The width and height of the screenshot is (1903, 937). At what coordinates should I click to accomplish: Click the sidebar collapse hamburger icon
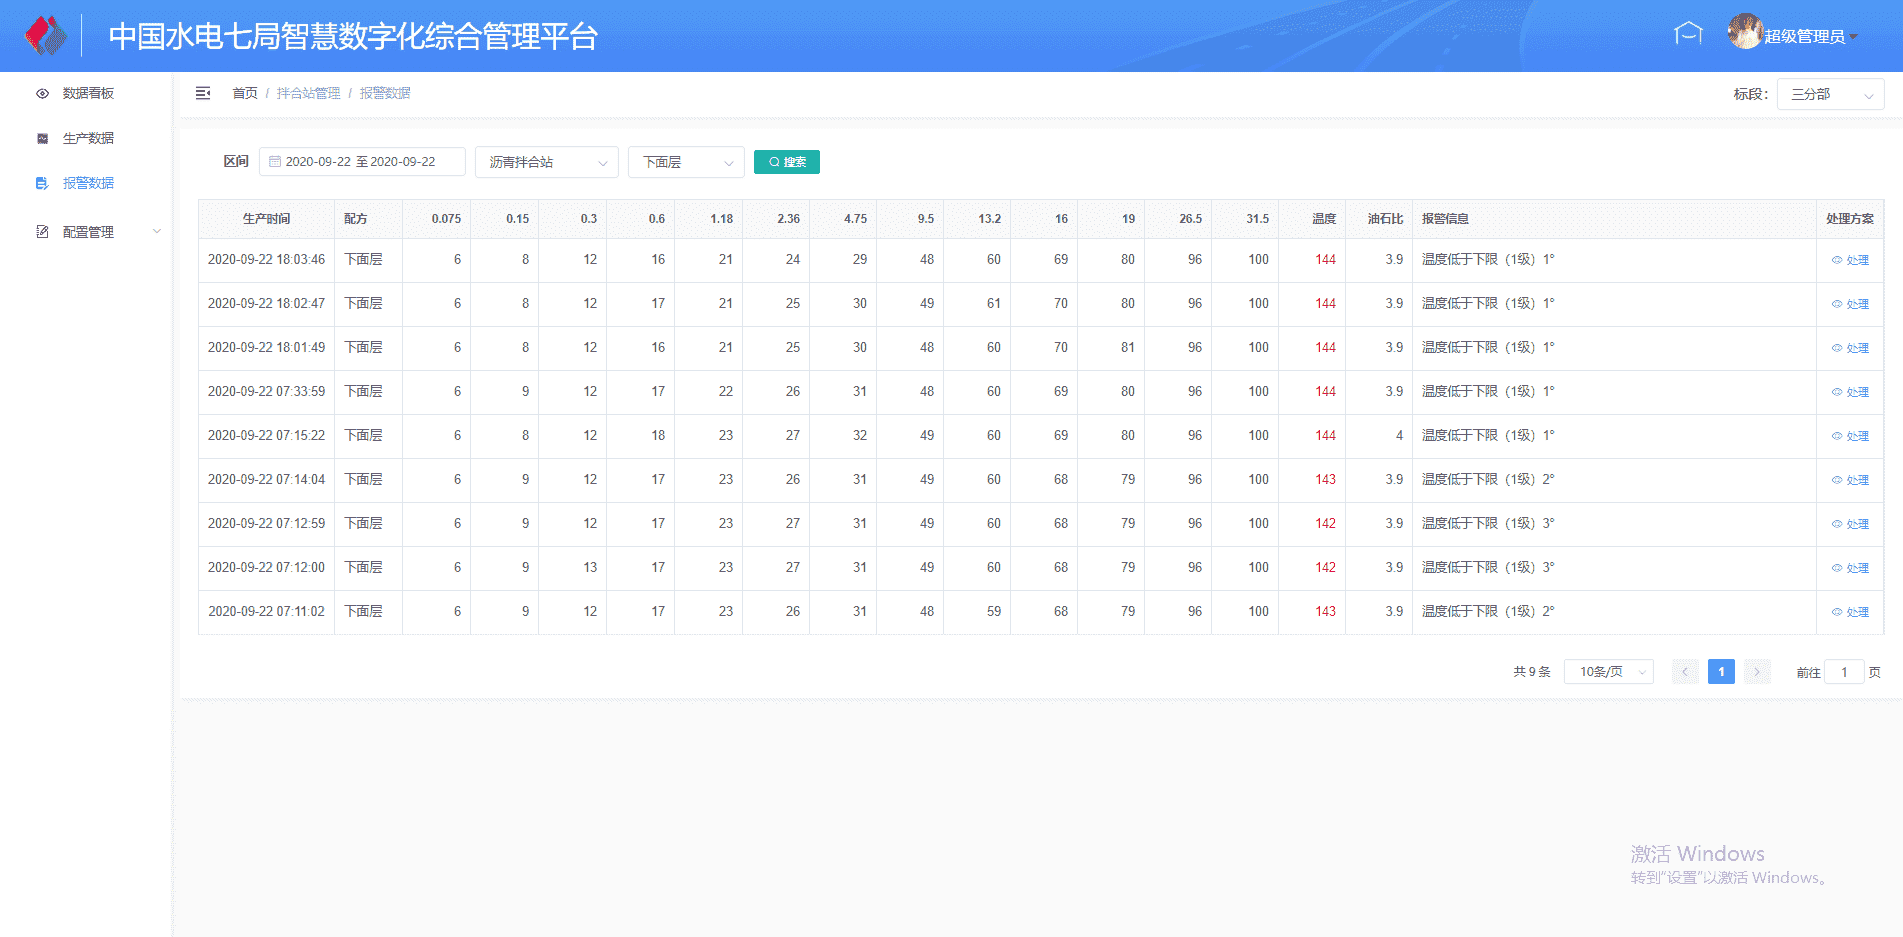[203, 93]
